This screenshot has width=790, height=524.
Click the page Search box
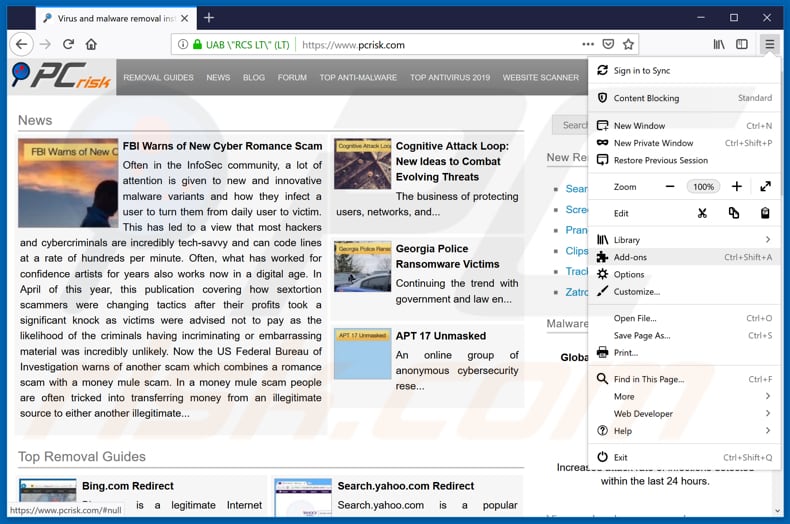pyautogui.click(x=570, y=125)
